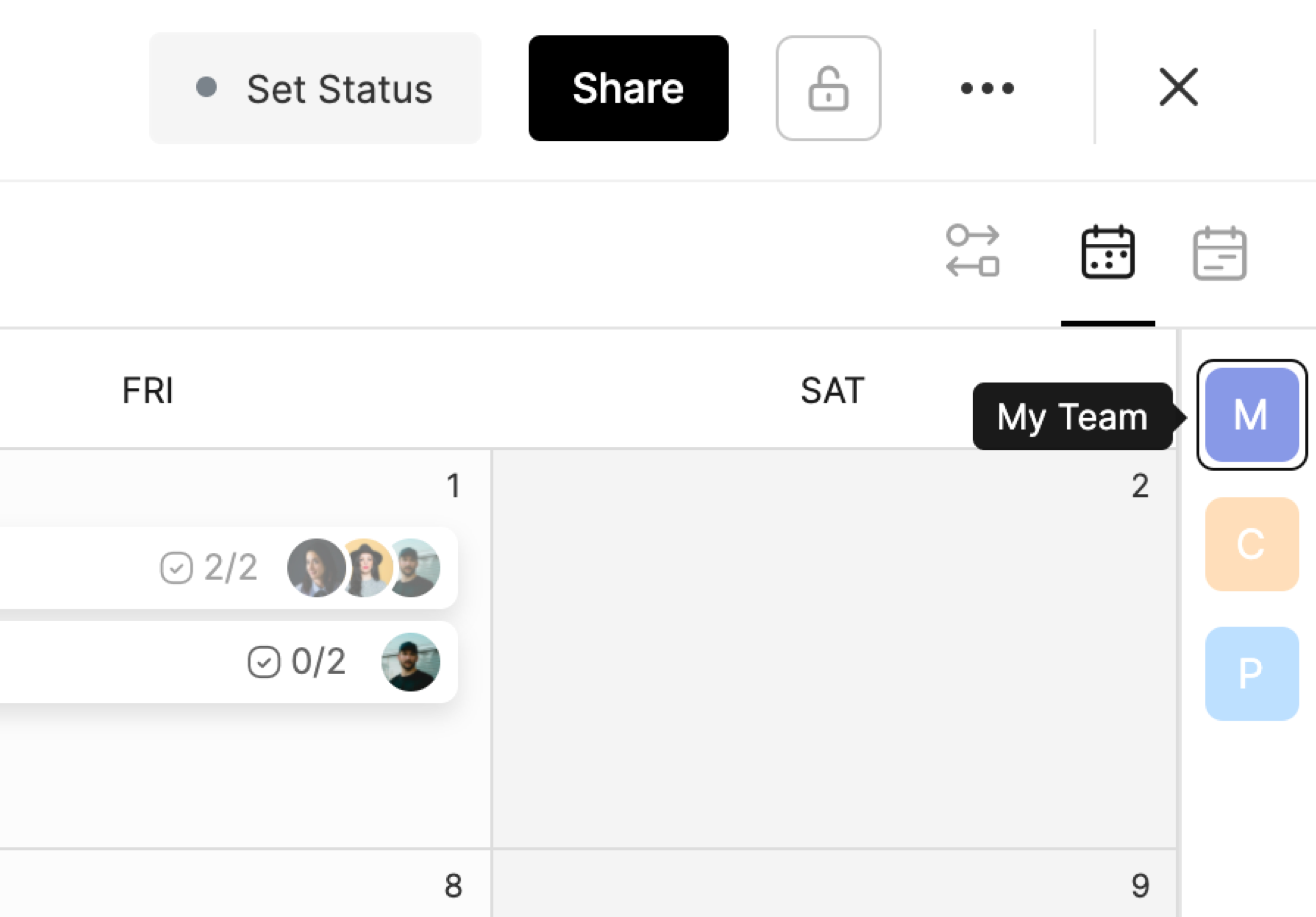Click the 2/2 subtask checkmark icon
The image size is (1316, 917).
(176, 568)
